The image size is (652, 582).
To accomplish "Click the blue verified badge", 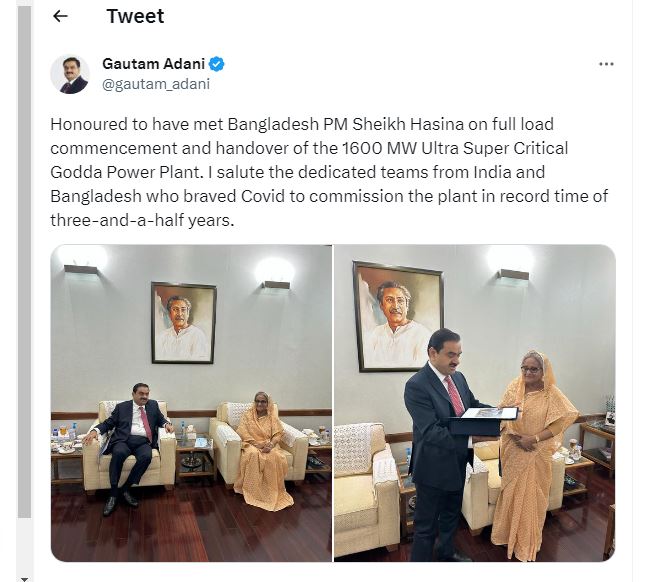I will point(217,64).
